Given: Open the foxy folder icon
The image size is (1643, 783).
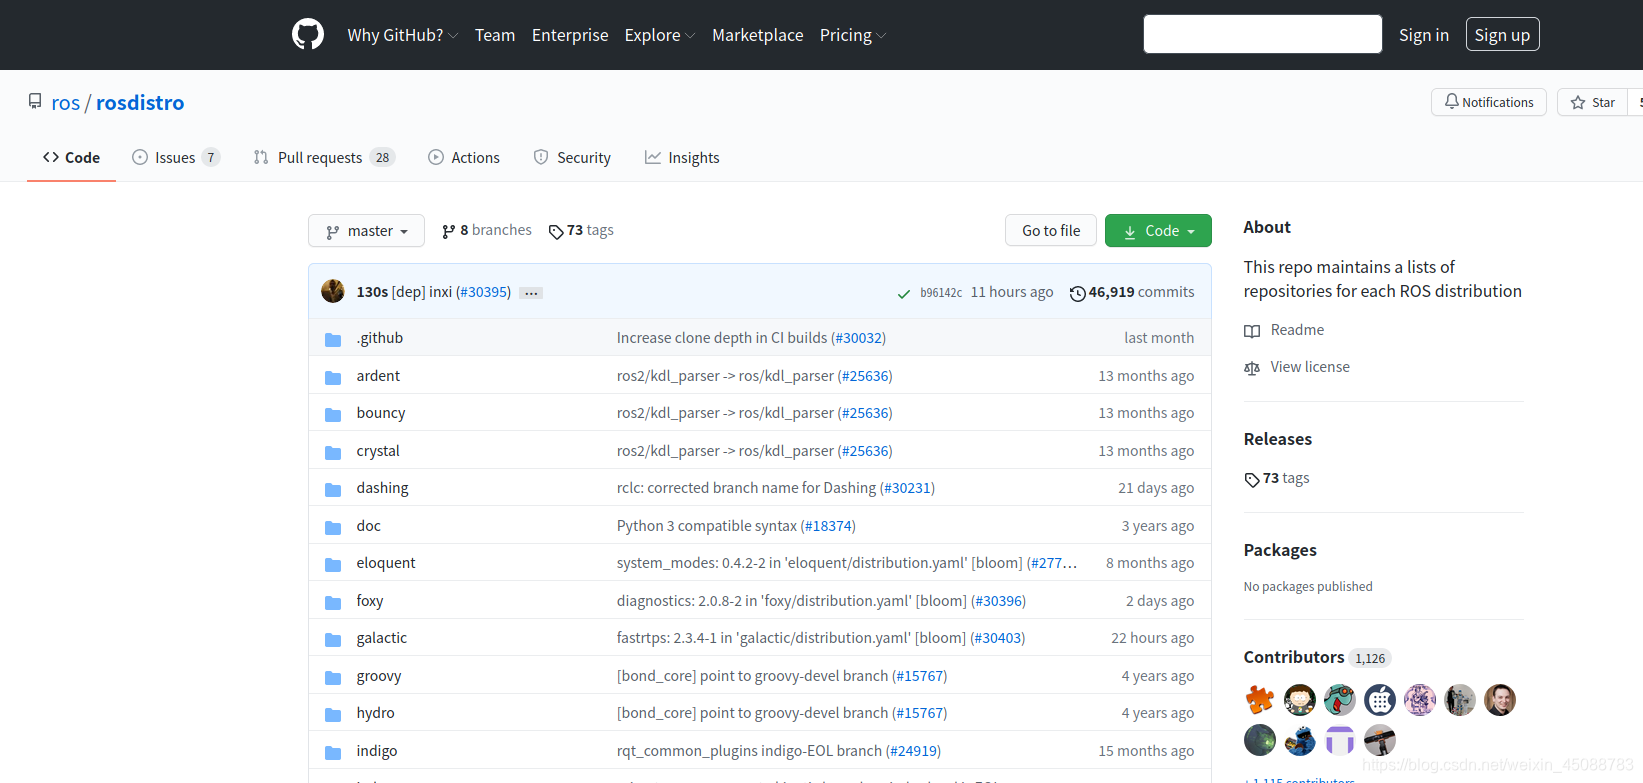Looking at the screenshot, I should (333, 602).
